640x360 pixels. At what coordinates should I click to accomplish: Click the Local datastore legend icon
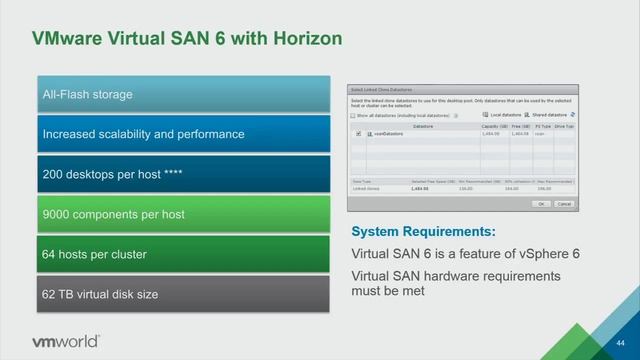[x=485, y=115]
